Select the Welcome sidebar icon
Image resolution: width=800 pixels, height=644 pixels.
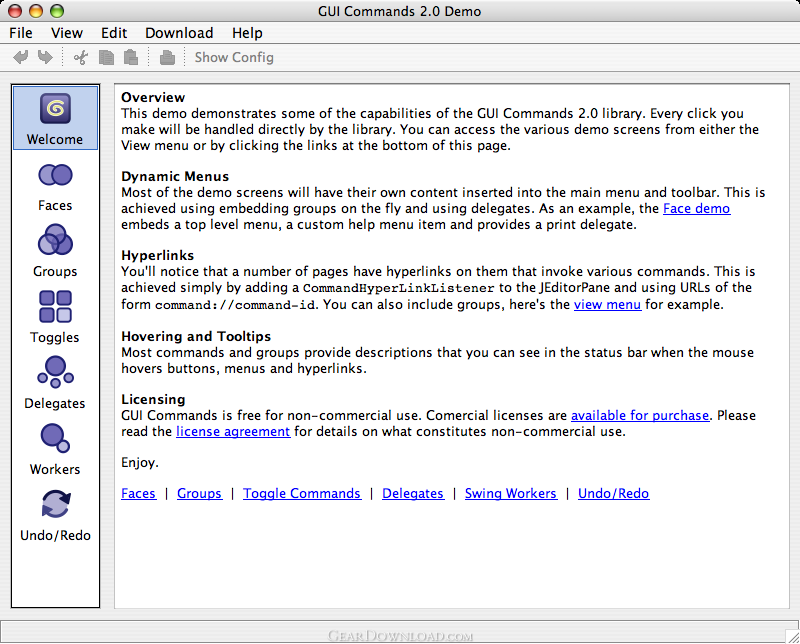55,118
